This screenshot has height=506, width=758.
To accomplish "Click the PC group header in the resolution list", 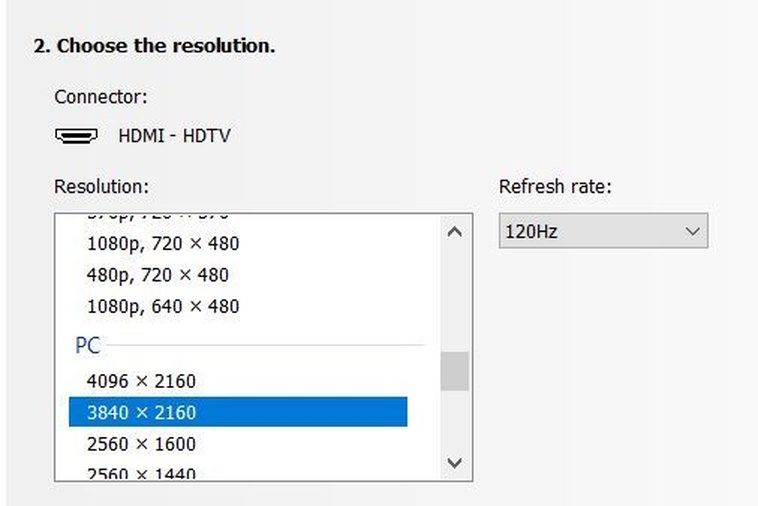I will [88, 346].
